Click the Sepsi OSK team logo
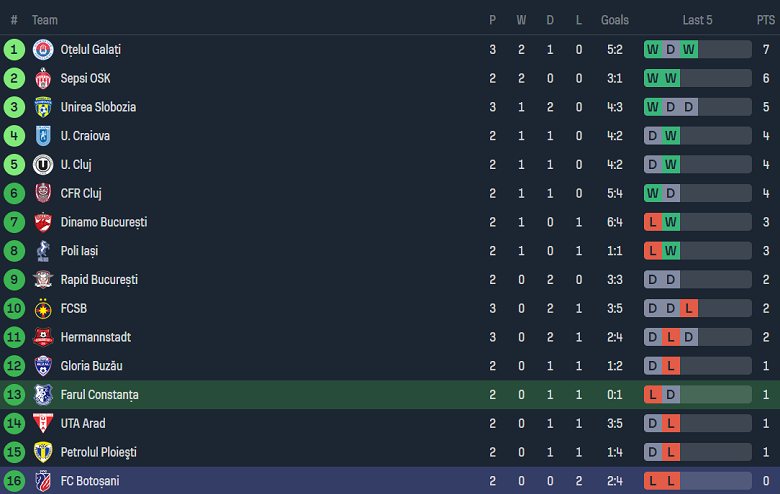The image size is (780, 494). (42, 78)
